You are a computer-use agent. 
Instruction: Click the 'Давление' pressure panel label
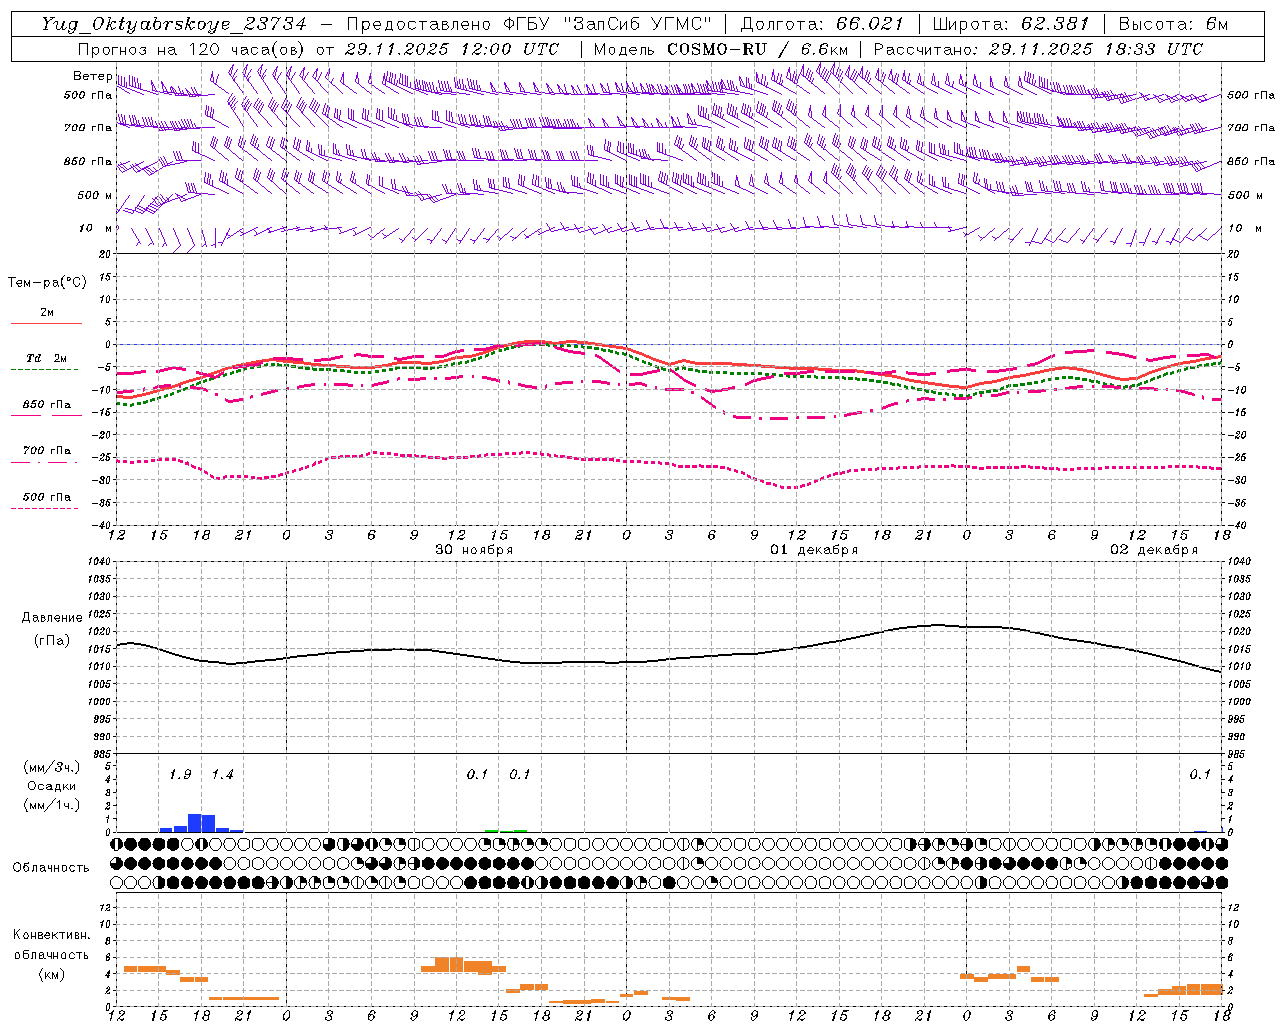tap(52, 618)
